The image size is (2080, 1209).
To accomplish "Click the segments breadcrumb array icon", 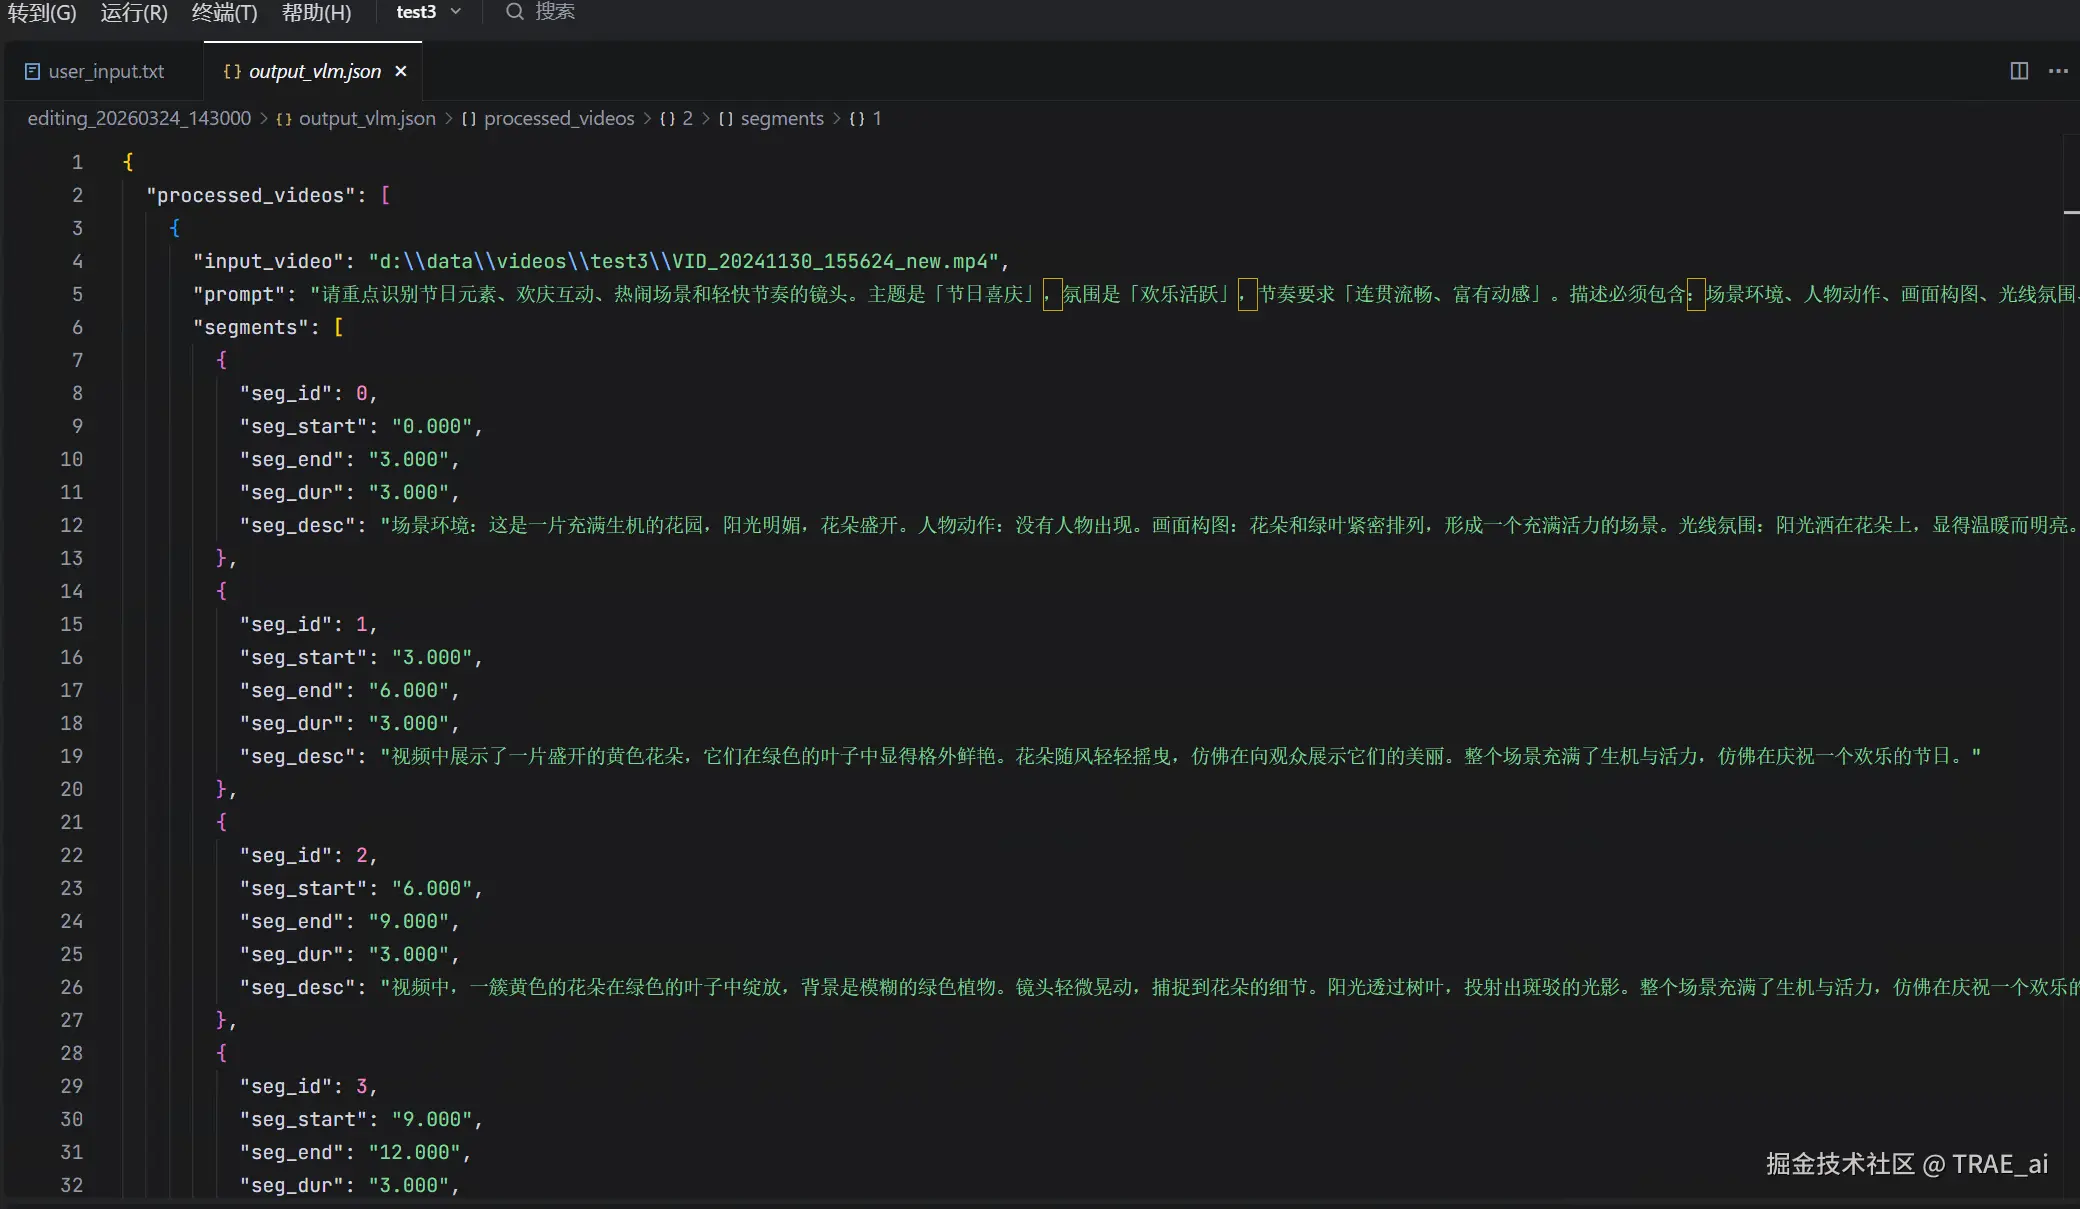I will (x=726, y=119).
